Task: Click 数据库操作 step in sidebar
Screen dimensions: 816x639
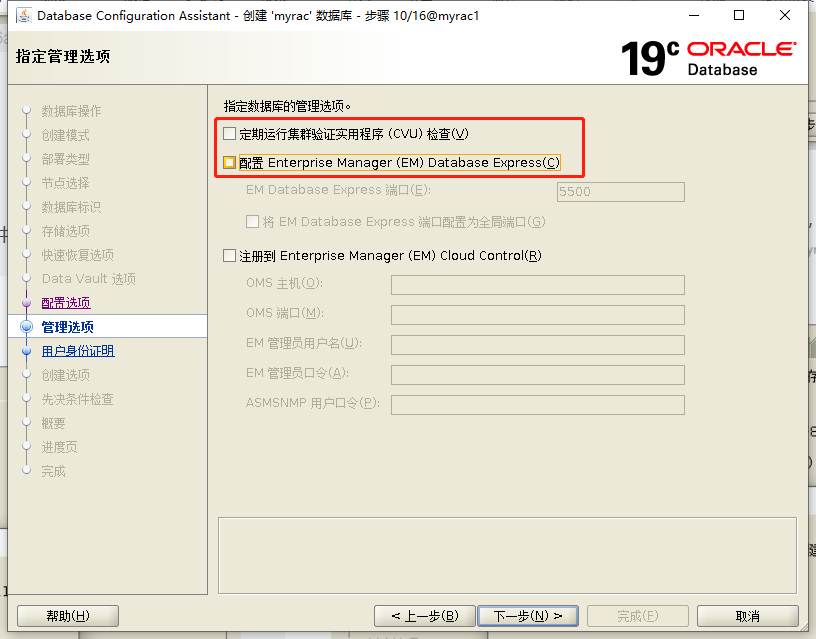Action: coord(71,111)
